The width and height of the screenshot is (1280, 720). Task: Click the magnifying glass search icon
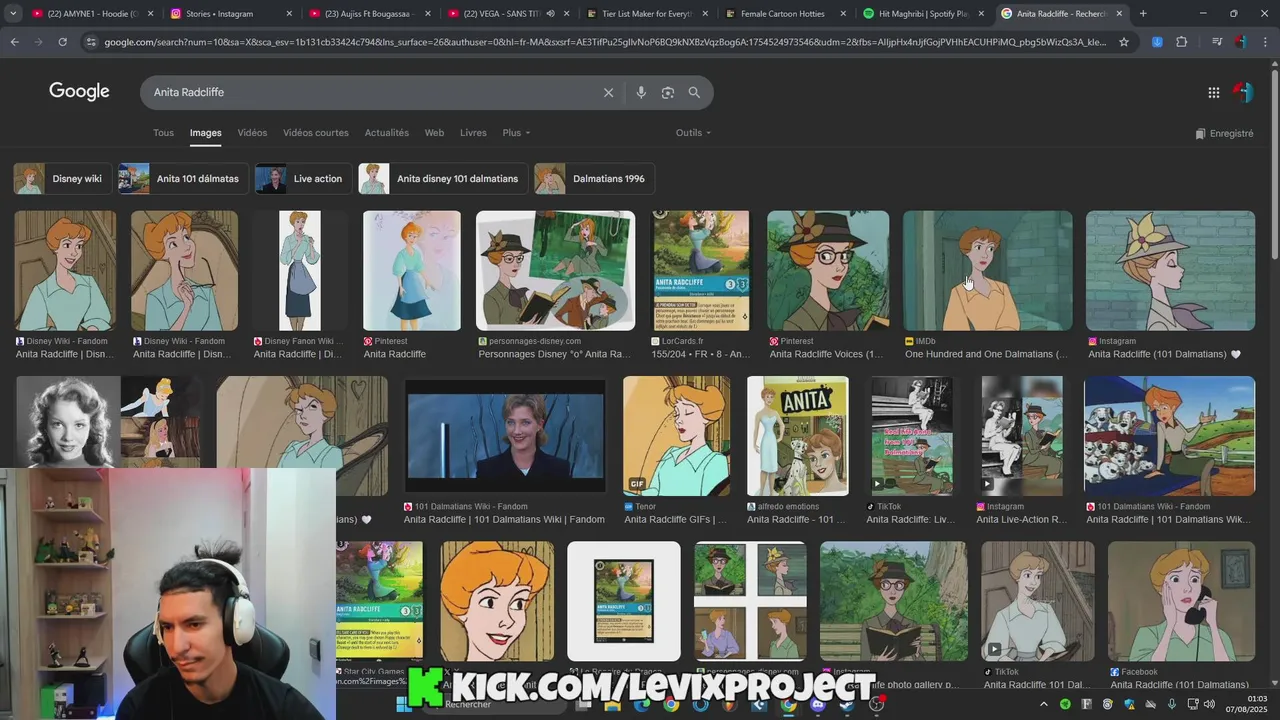(694, 92)
